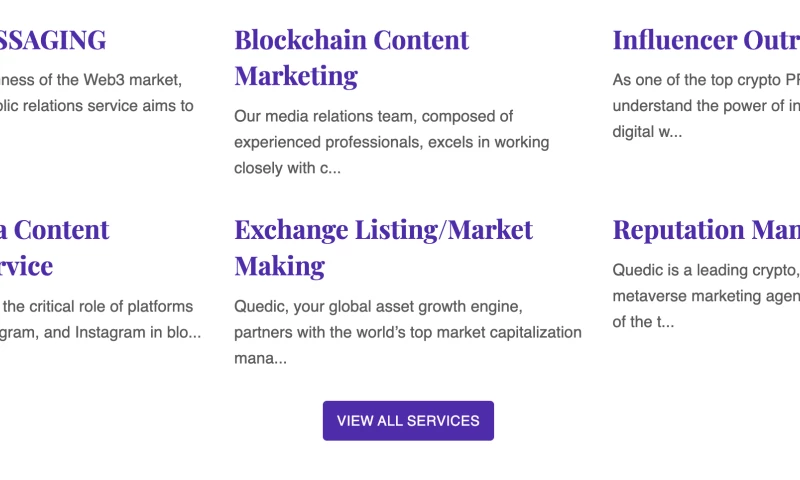This screenshot has width=800, height=480.
Task: Click the "closely with c..." truncated text
Action: pos(287,168)
